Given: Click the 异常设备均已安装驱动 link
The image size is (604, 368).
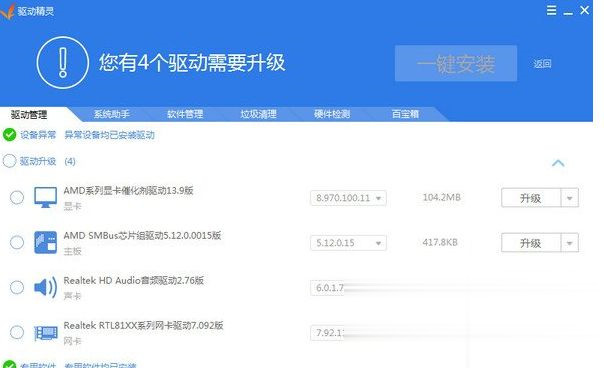Looking at the screenshot, I should [x=109, y=135].
